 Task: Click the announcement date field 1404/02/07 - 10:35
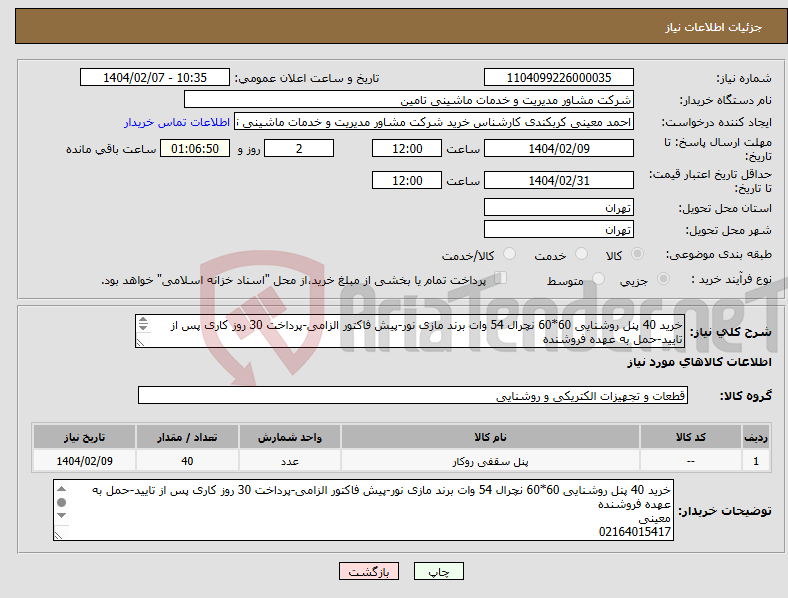click(155, 77)
